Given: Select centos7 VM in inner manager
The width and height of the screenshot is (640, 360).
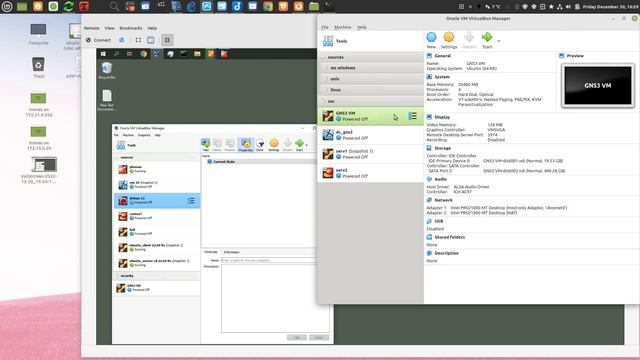Looking at the screenshot, I should tap(157, 216).
